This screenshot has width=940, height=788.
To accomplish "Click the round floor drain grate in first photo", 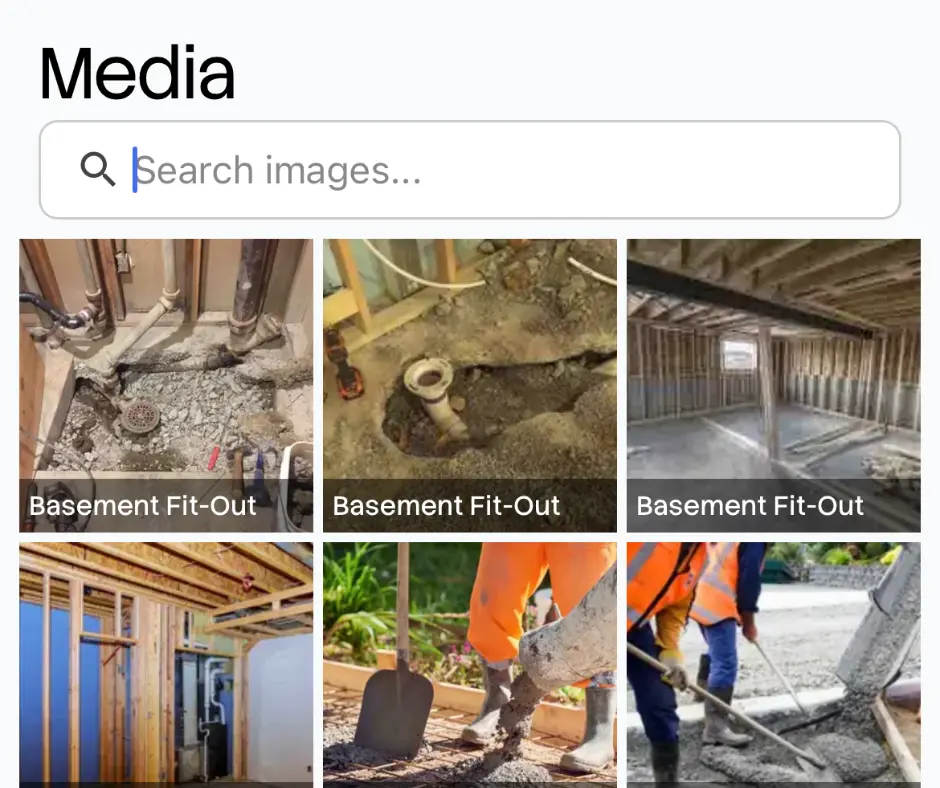I will [141, 417].
